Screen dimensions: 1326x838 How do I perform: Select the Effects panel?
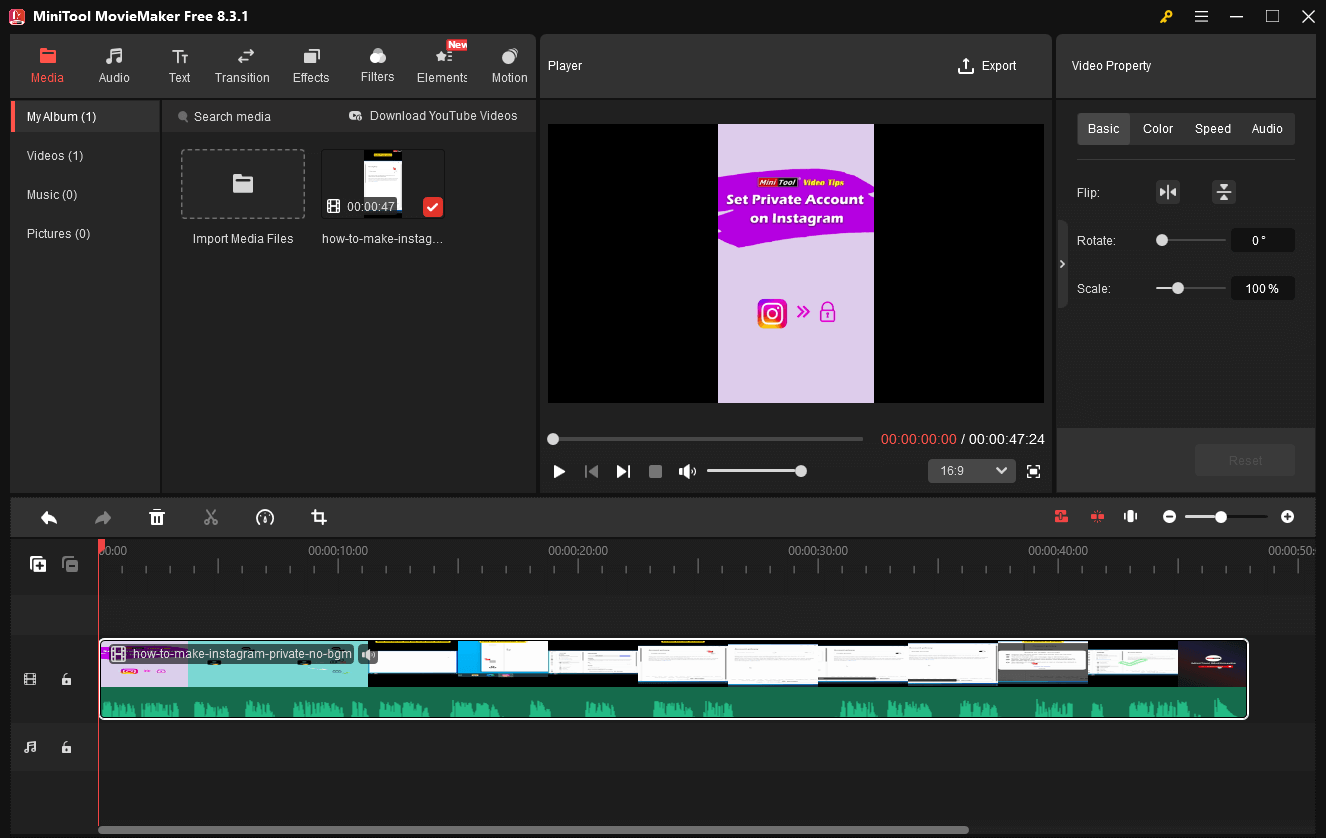[310, 66]
